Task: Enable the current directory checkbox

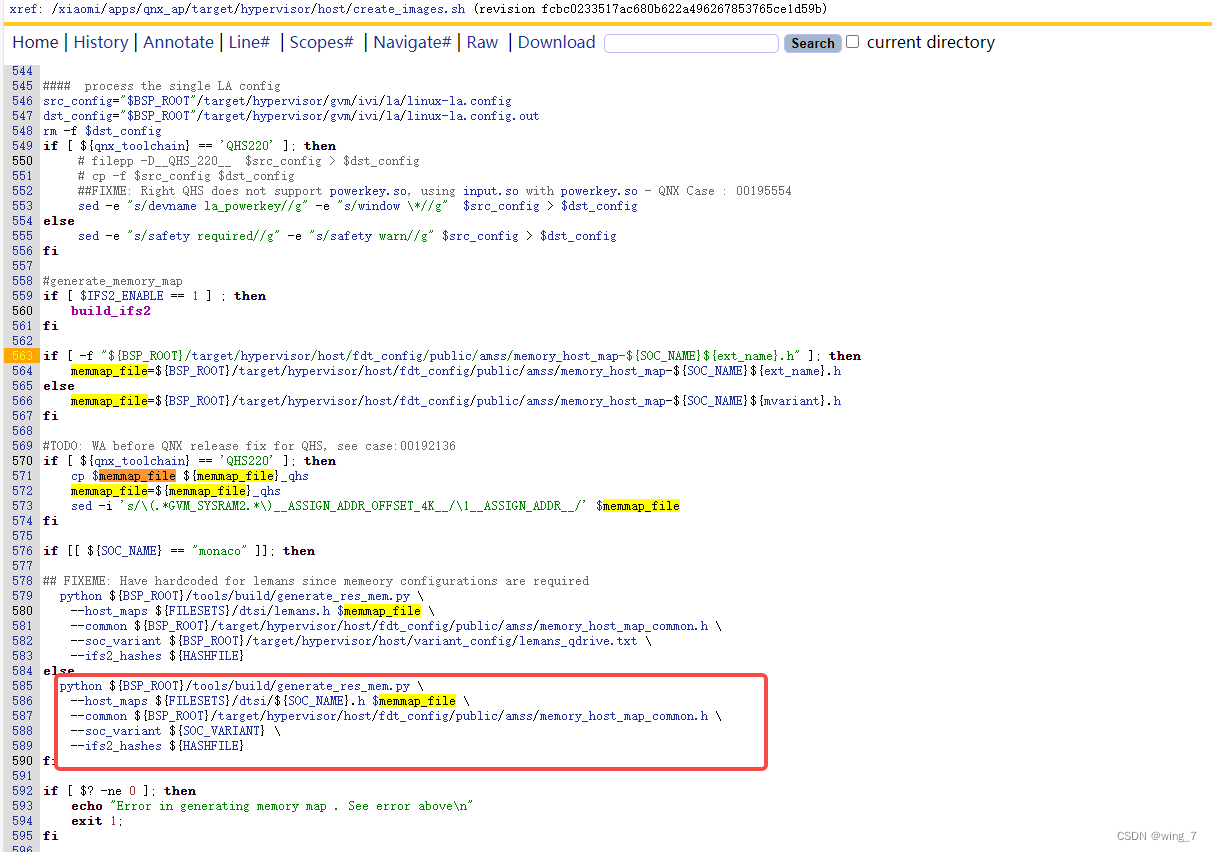Action: [852, 42]
